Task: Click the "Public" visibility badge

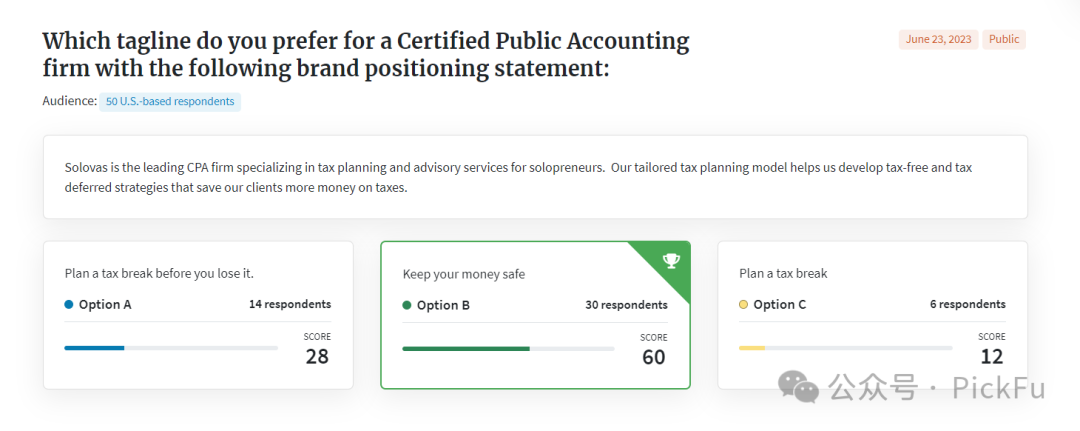Action: pyautogui.click(x=1003, y=40)
